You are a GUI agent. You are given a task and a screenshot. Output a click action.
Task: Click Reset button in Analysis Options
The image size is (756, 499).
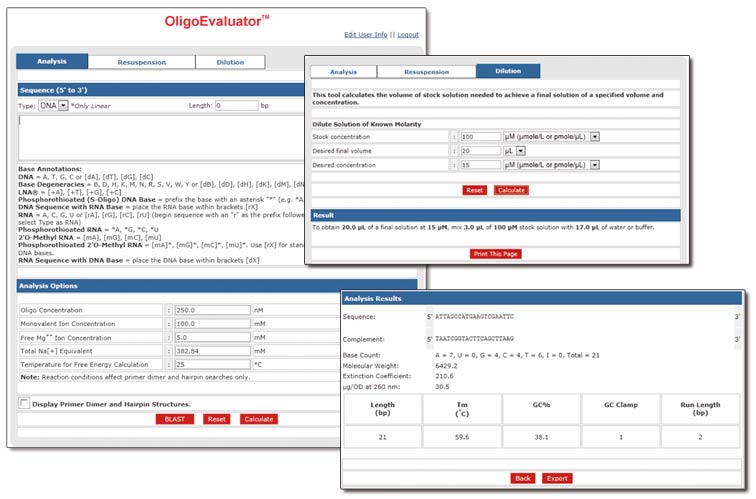point(216,419)
